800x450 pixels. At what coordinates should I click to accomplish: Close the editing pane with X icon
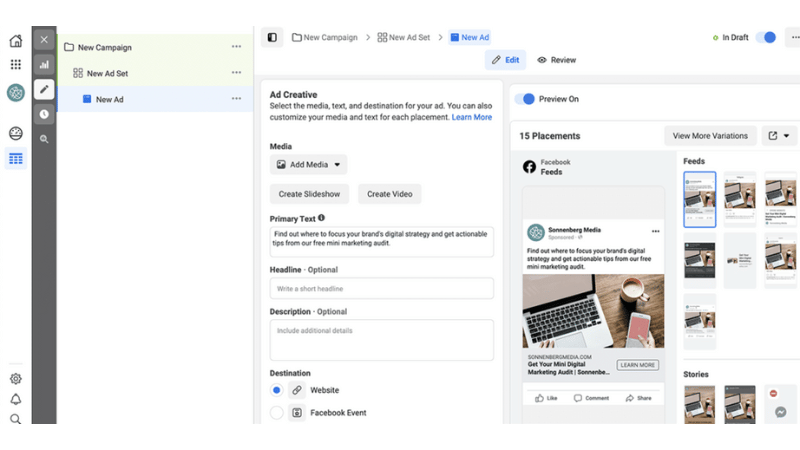tap(44, 40)
